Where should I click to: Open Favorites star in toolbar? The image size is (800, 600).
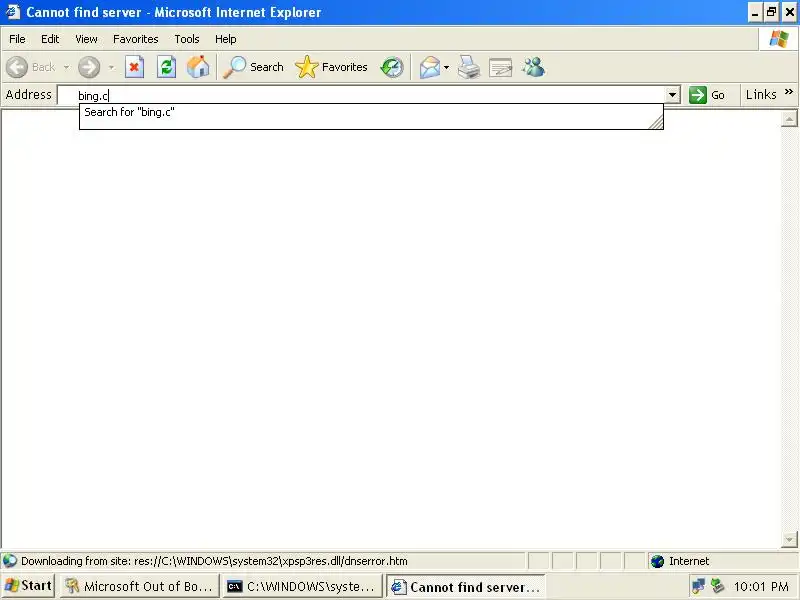click(x=331, y=67)
